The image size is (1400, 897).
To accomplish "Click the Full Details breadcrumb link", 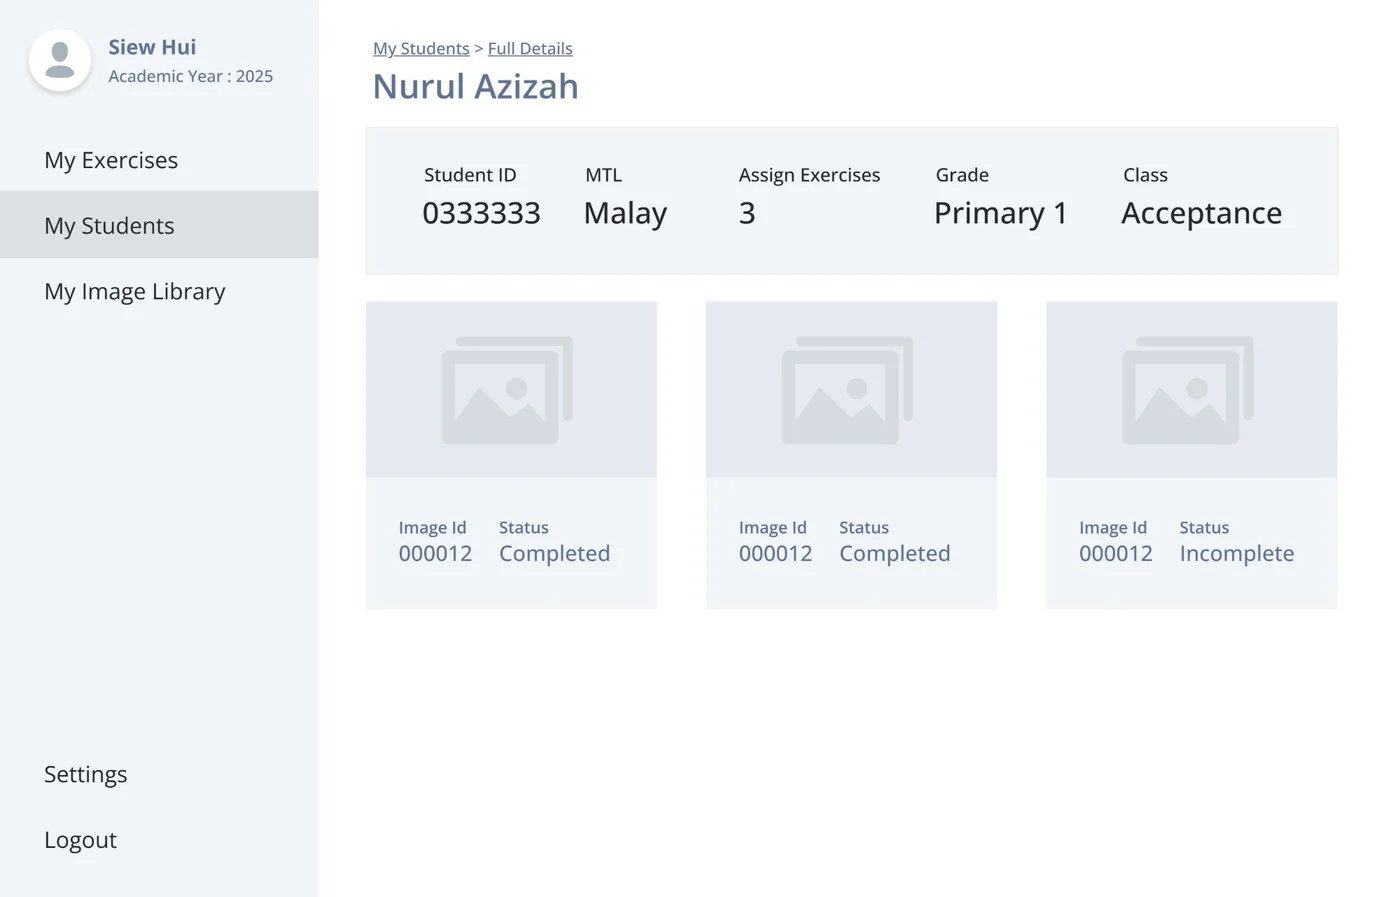I will tap(530, 48).
